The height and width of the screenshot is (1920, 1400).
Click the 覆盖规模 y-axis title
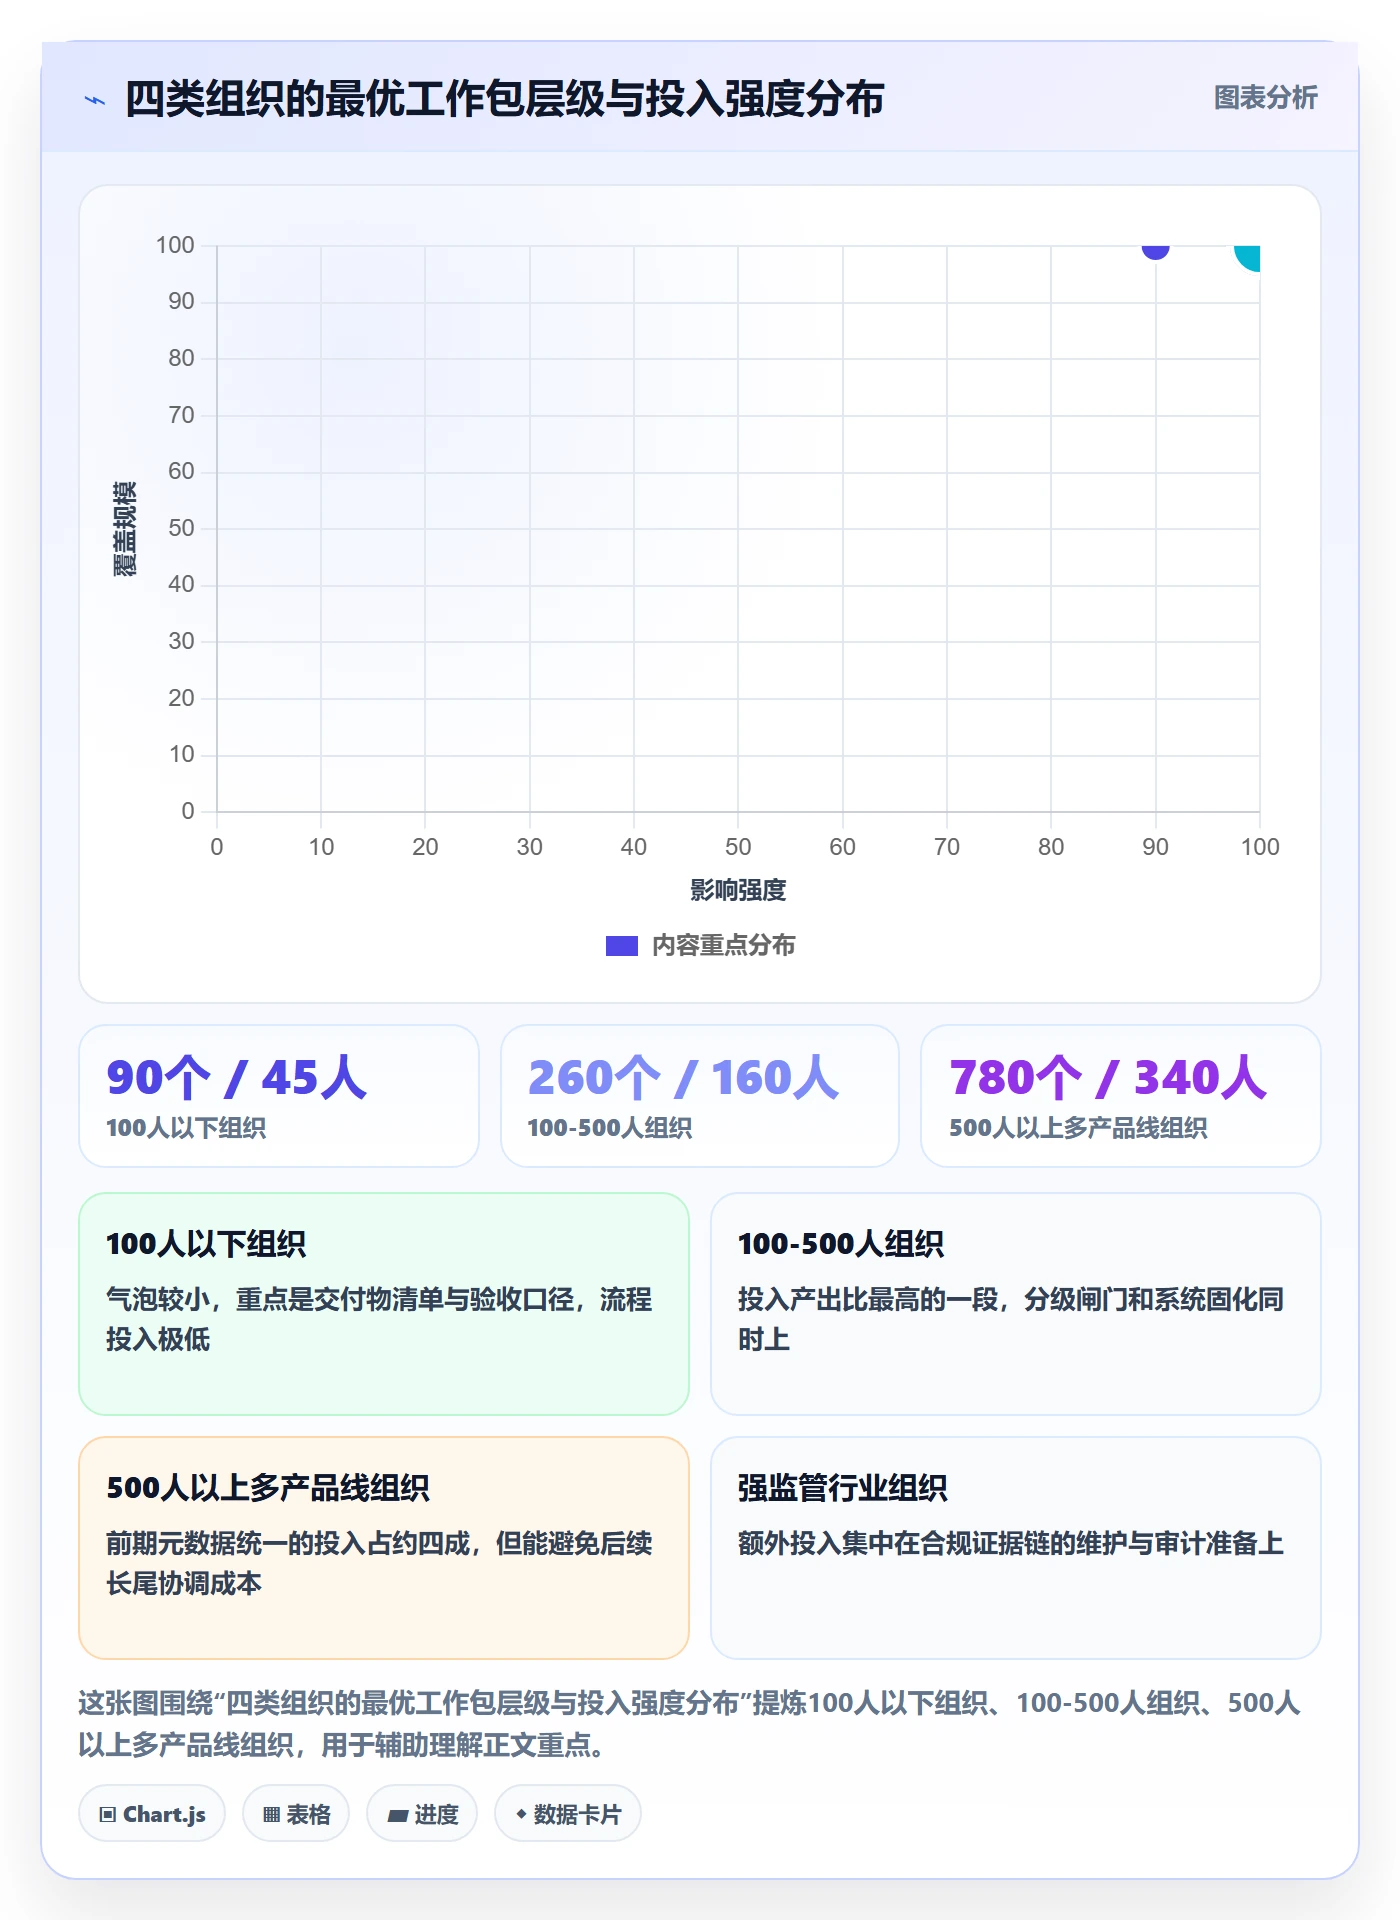(124, 529)
